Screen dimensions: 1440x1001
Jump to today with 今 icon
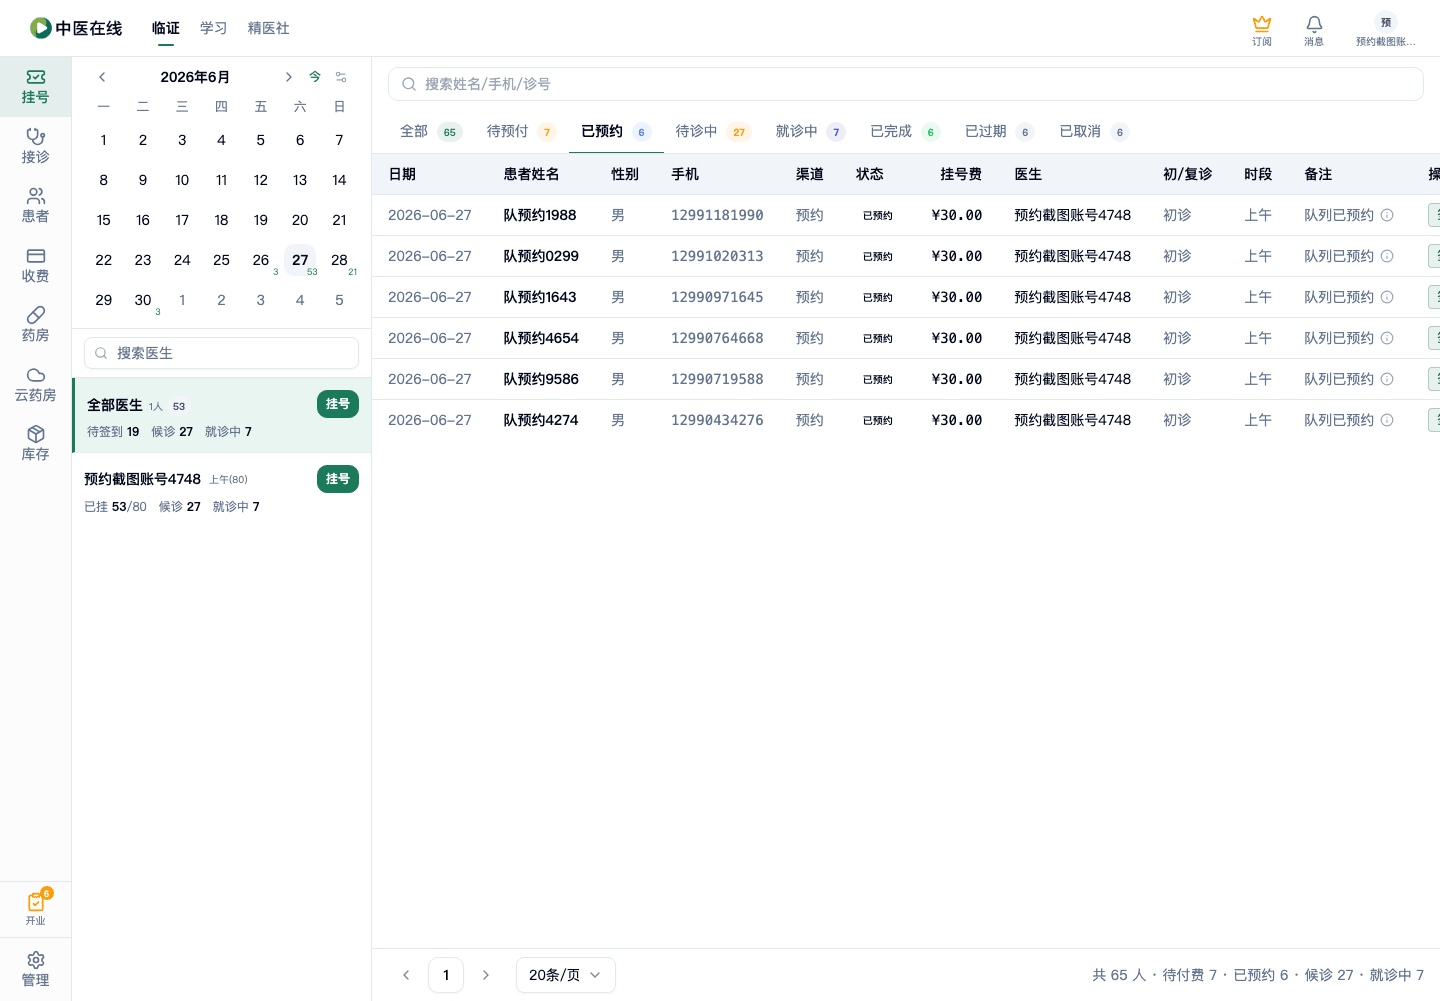(x=315, y=77)
